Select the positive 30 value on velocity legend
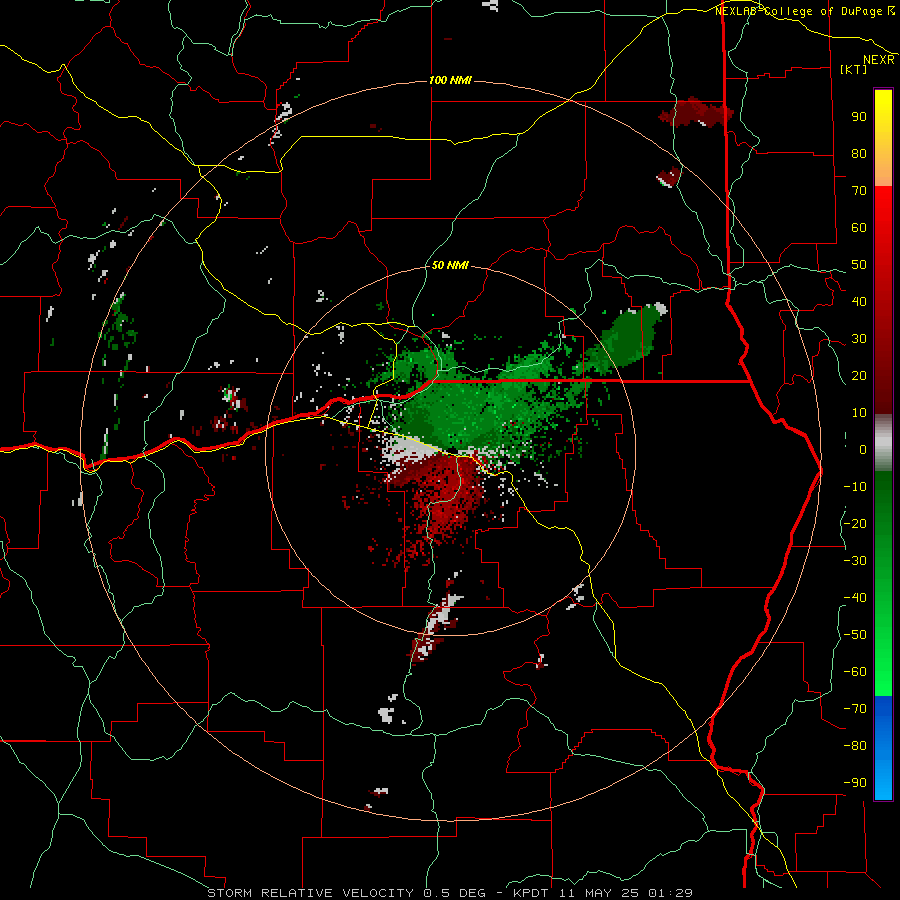900x900 pixels. point(859,339)
